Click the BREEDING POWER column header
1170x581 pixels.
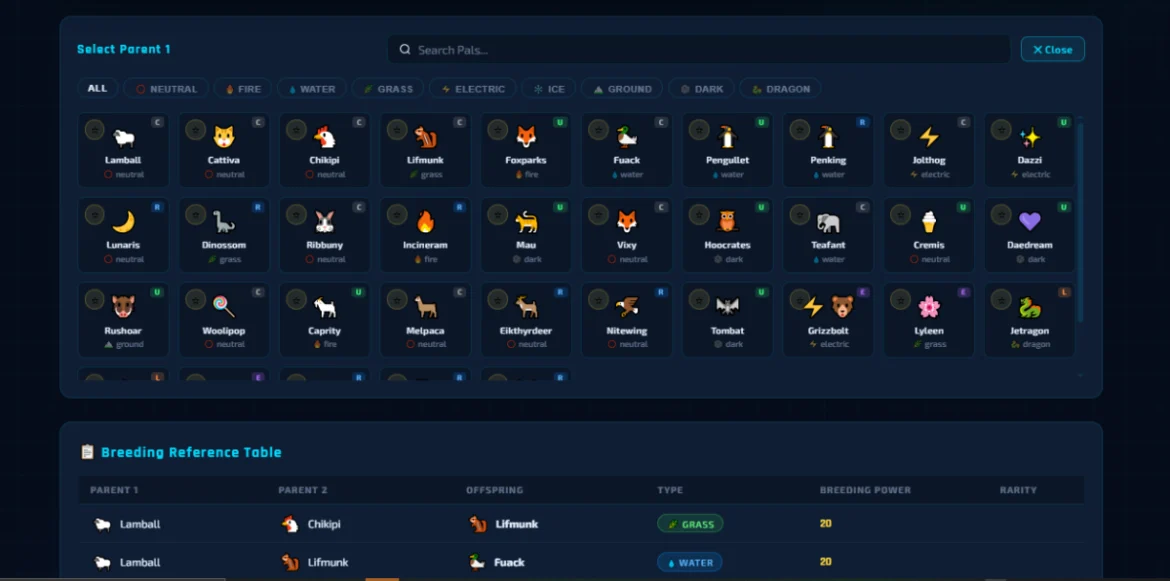[865, 490]
